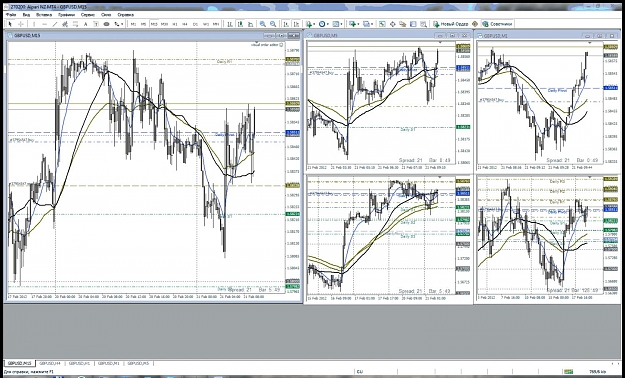625x378 pixels.
Task: Open the profiles dropdown
Action: click(x=368, y=24)
